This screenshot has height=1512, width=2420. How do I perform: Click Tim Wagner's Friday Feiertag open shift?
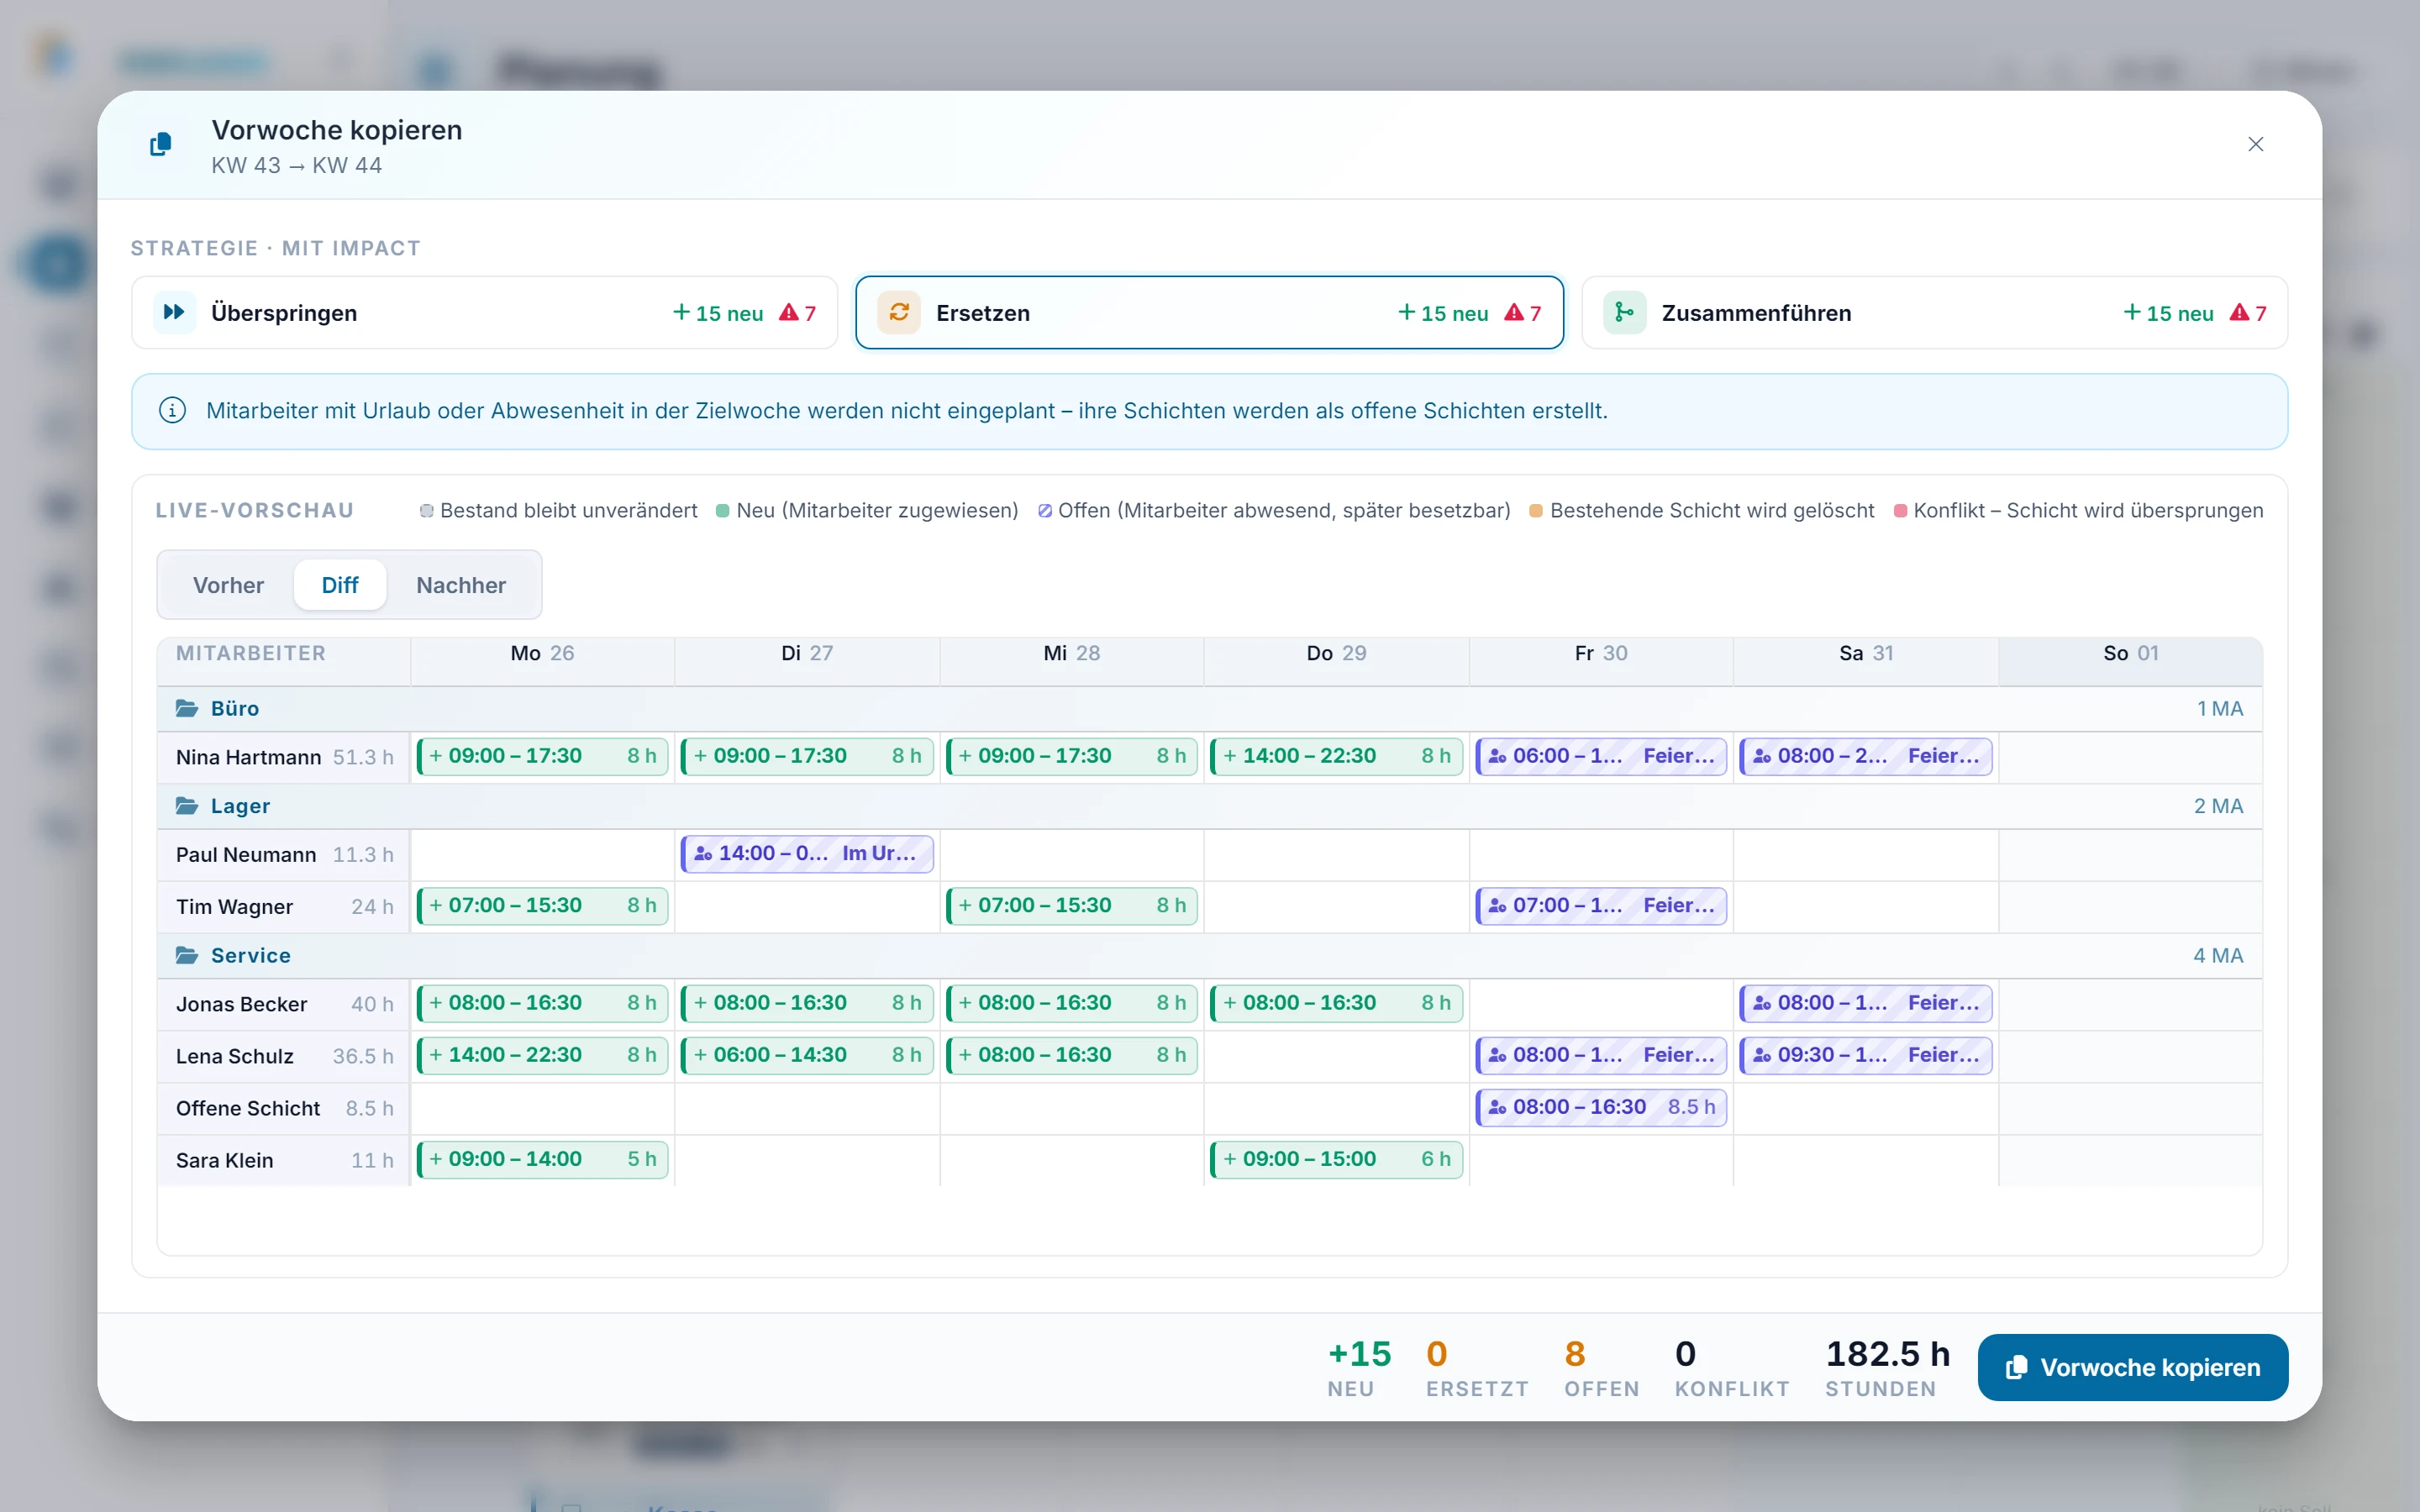(x=1600, y=905)
